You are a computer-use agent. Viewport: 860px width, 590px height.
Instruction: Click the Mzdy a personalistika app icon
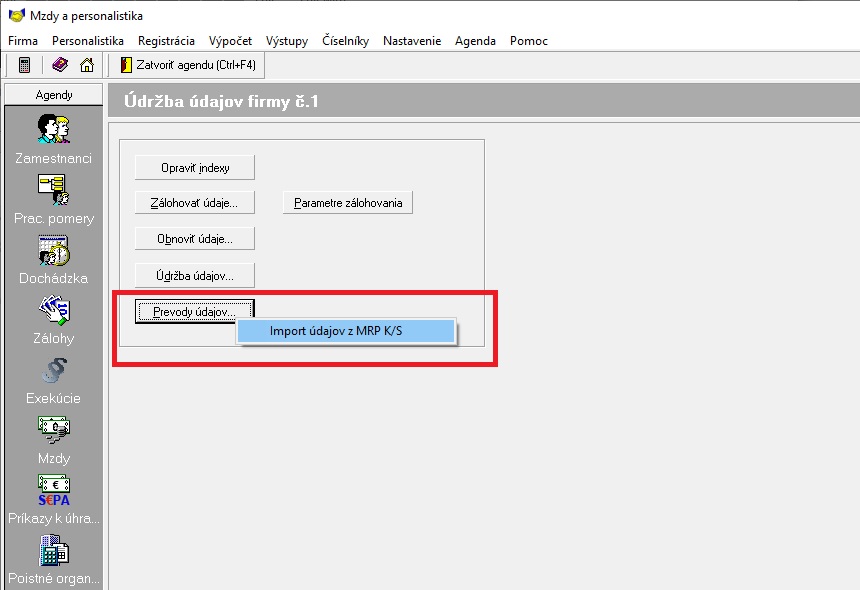tap(17, 16)
